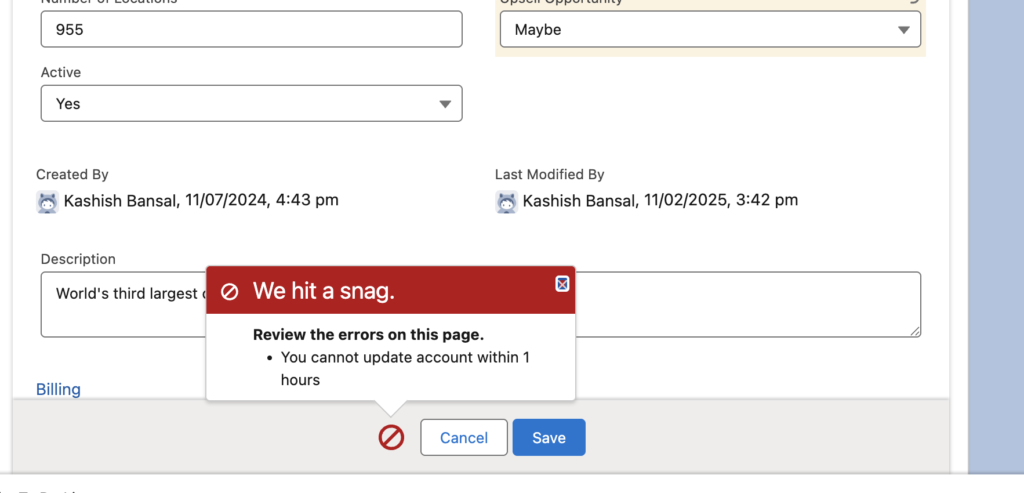The image size is (1024, 493).
Task: Click "You cannot update account" error message
Action: pos(405,357)
